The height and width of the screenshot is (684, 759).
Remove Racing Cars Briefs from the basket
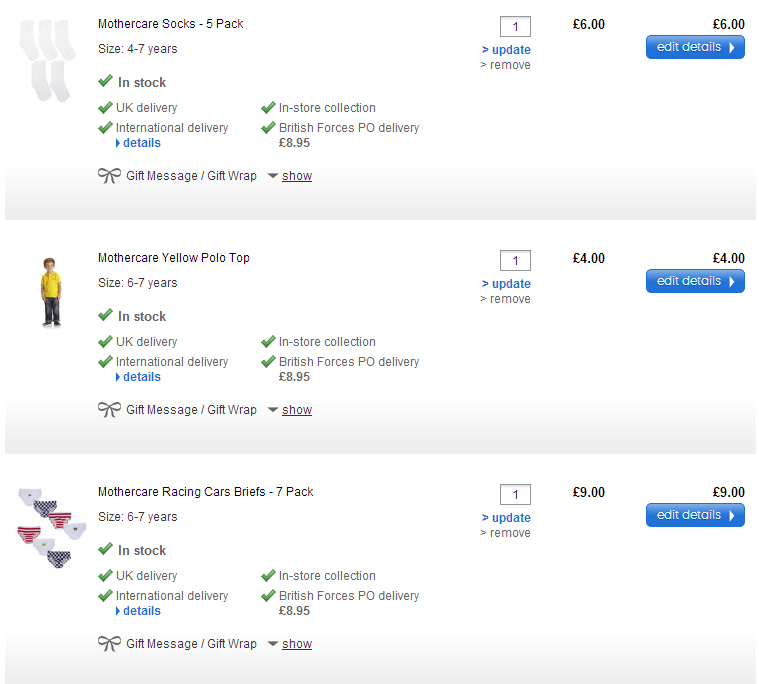tap(509, 533)
